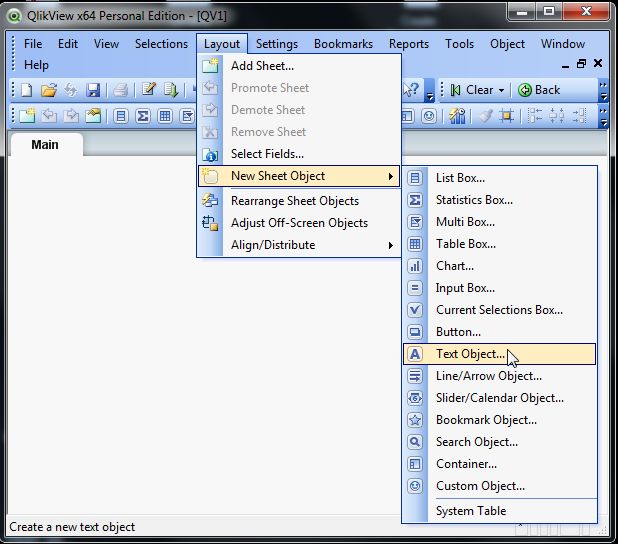Open the Tools menu
Image resolution: width=618 pixels, height=544 pixels.
459,44
